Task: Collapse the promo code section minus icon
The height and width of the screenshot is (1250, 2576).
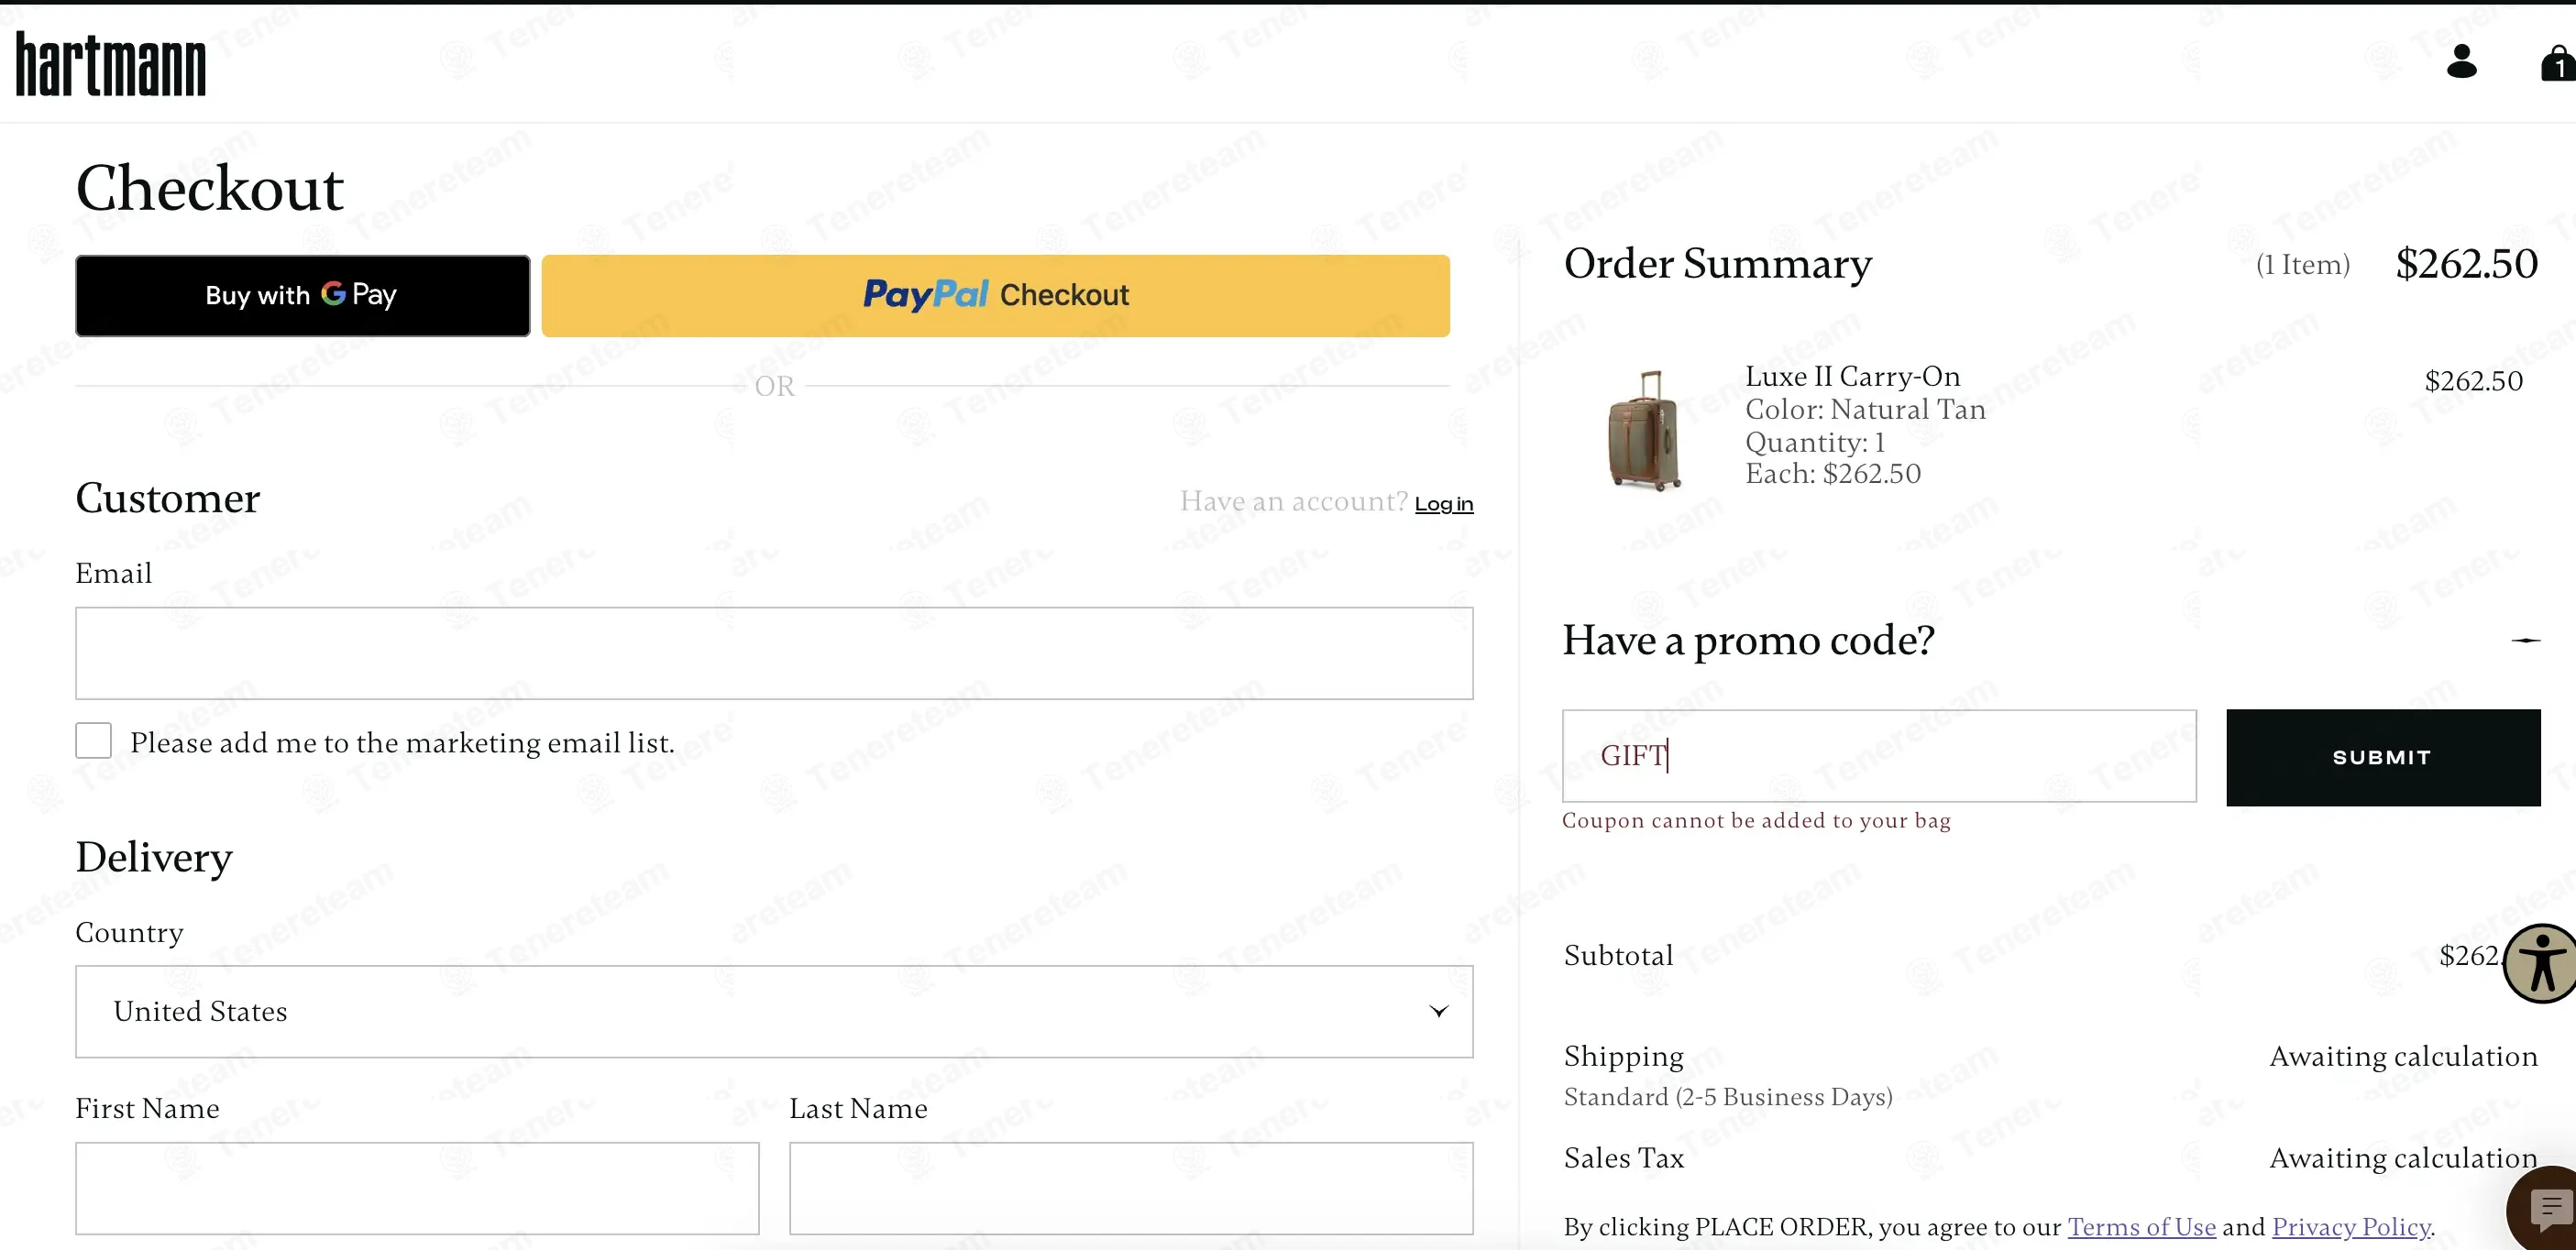Action: coord(2525,640)
